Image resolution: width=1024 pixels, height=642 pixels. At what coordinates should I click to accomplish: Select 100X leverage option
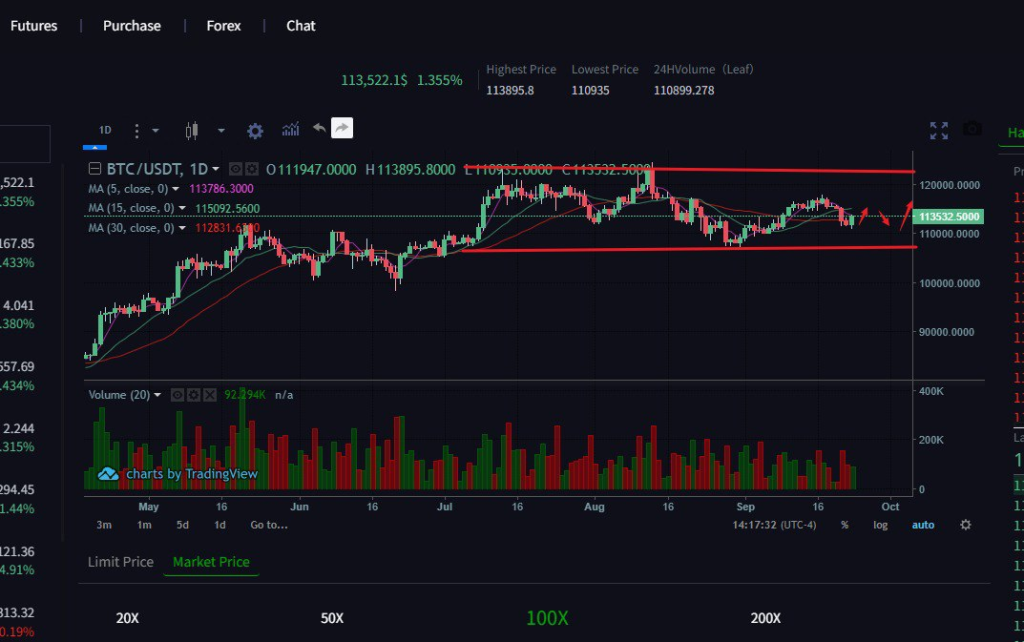(x=547, y=618)
